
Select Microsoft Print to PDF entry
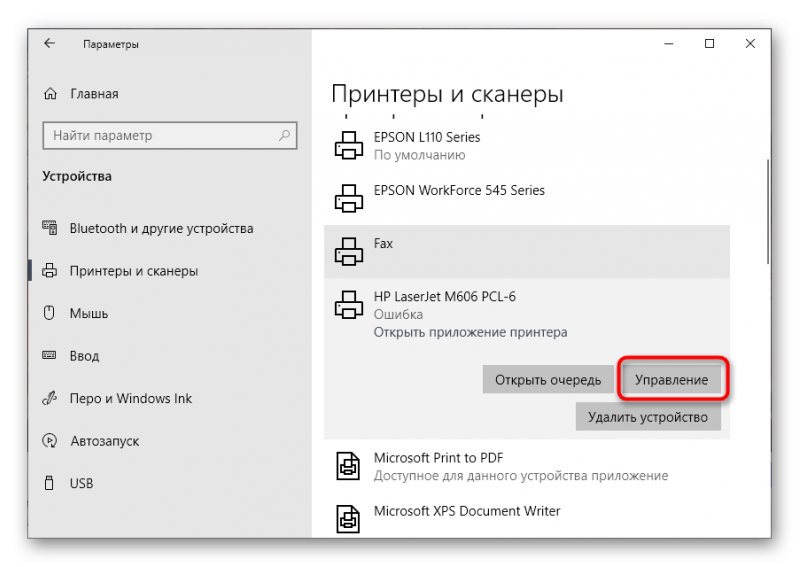[527, 466]
